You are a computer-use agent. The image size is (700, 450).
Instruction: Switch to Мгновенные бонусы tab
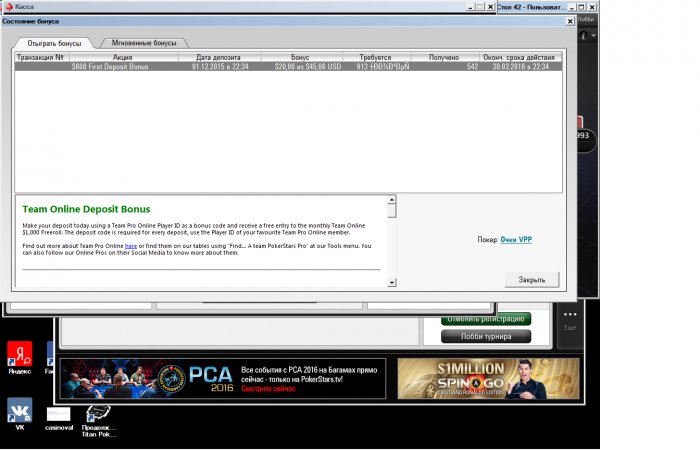click(144, 43)
